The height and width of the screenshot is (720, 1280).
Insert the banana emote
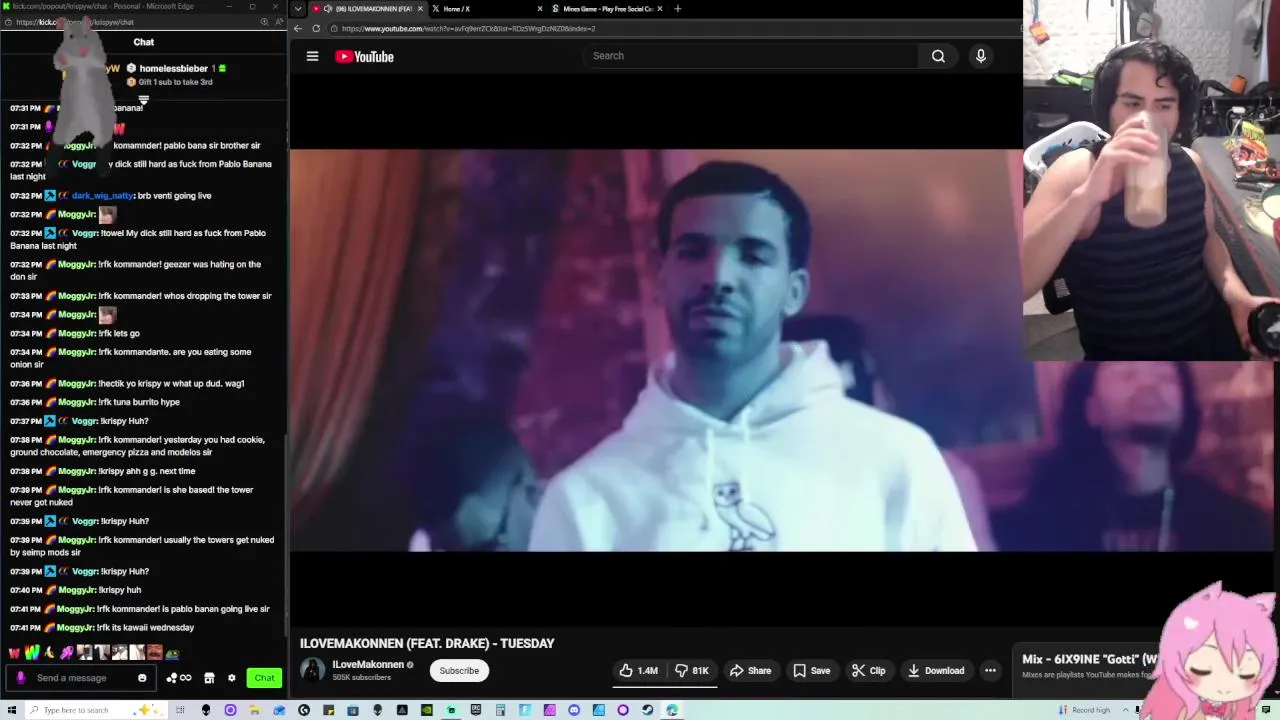coord(49,653)
